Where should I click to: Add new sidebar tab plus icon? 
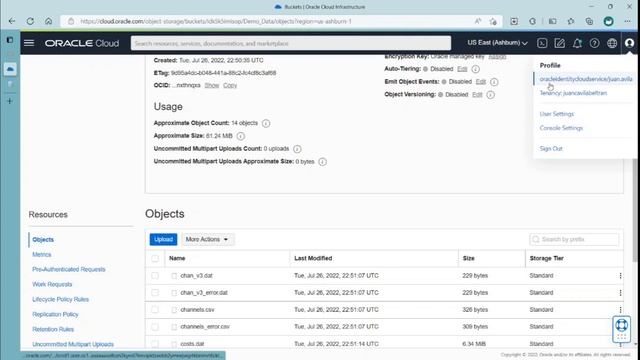point(10,101)
